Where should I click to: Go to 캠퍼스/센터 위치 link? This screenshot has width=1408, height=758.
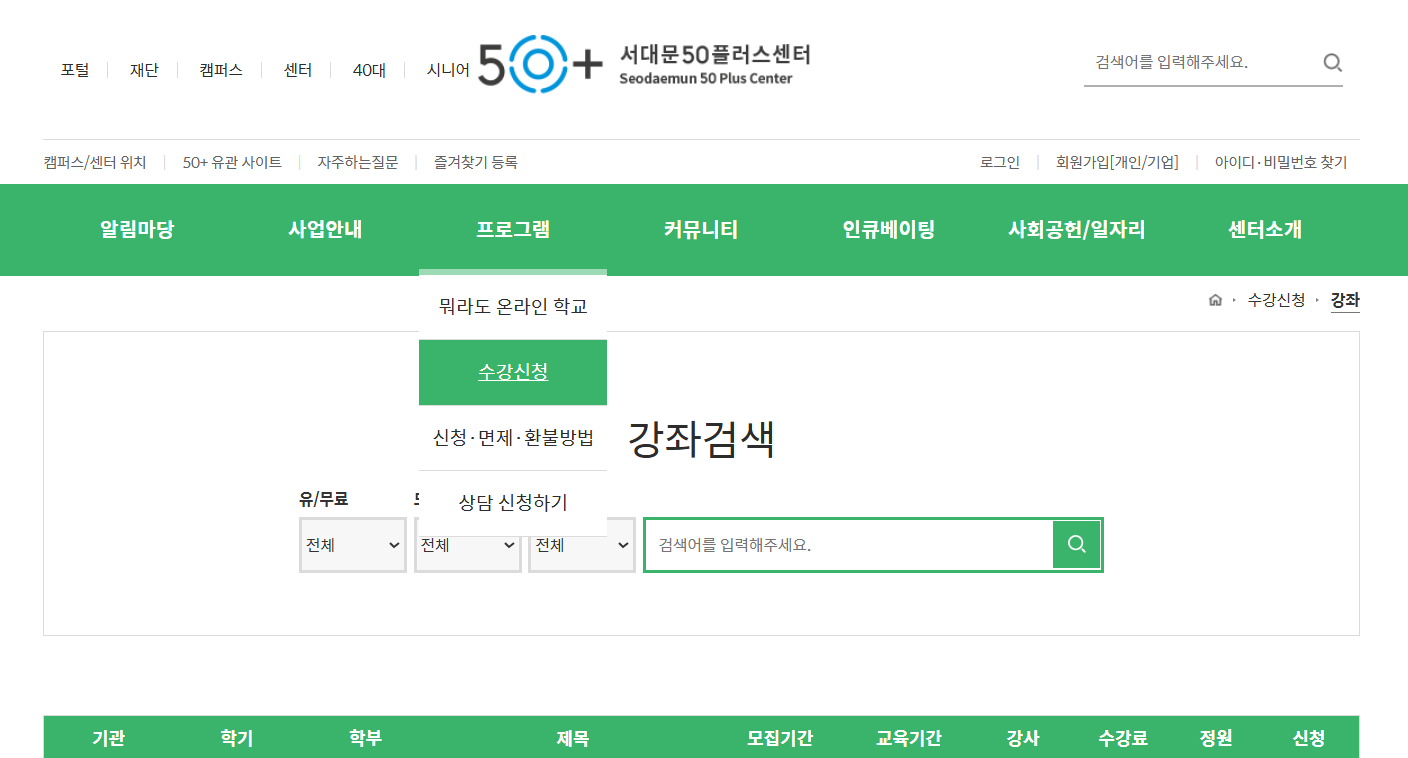click(x=95, y=162)
